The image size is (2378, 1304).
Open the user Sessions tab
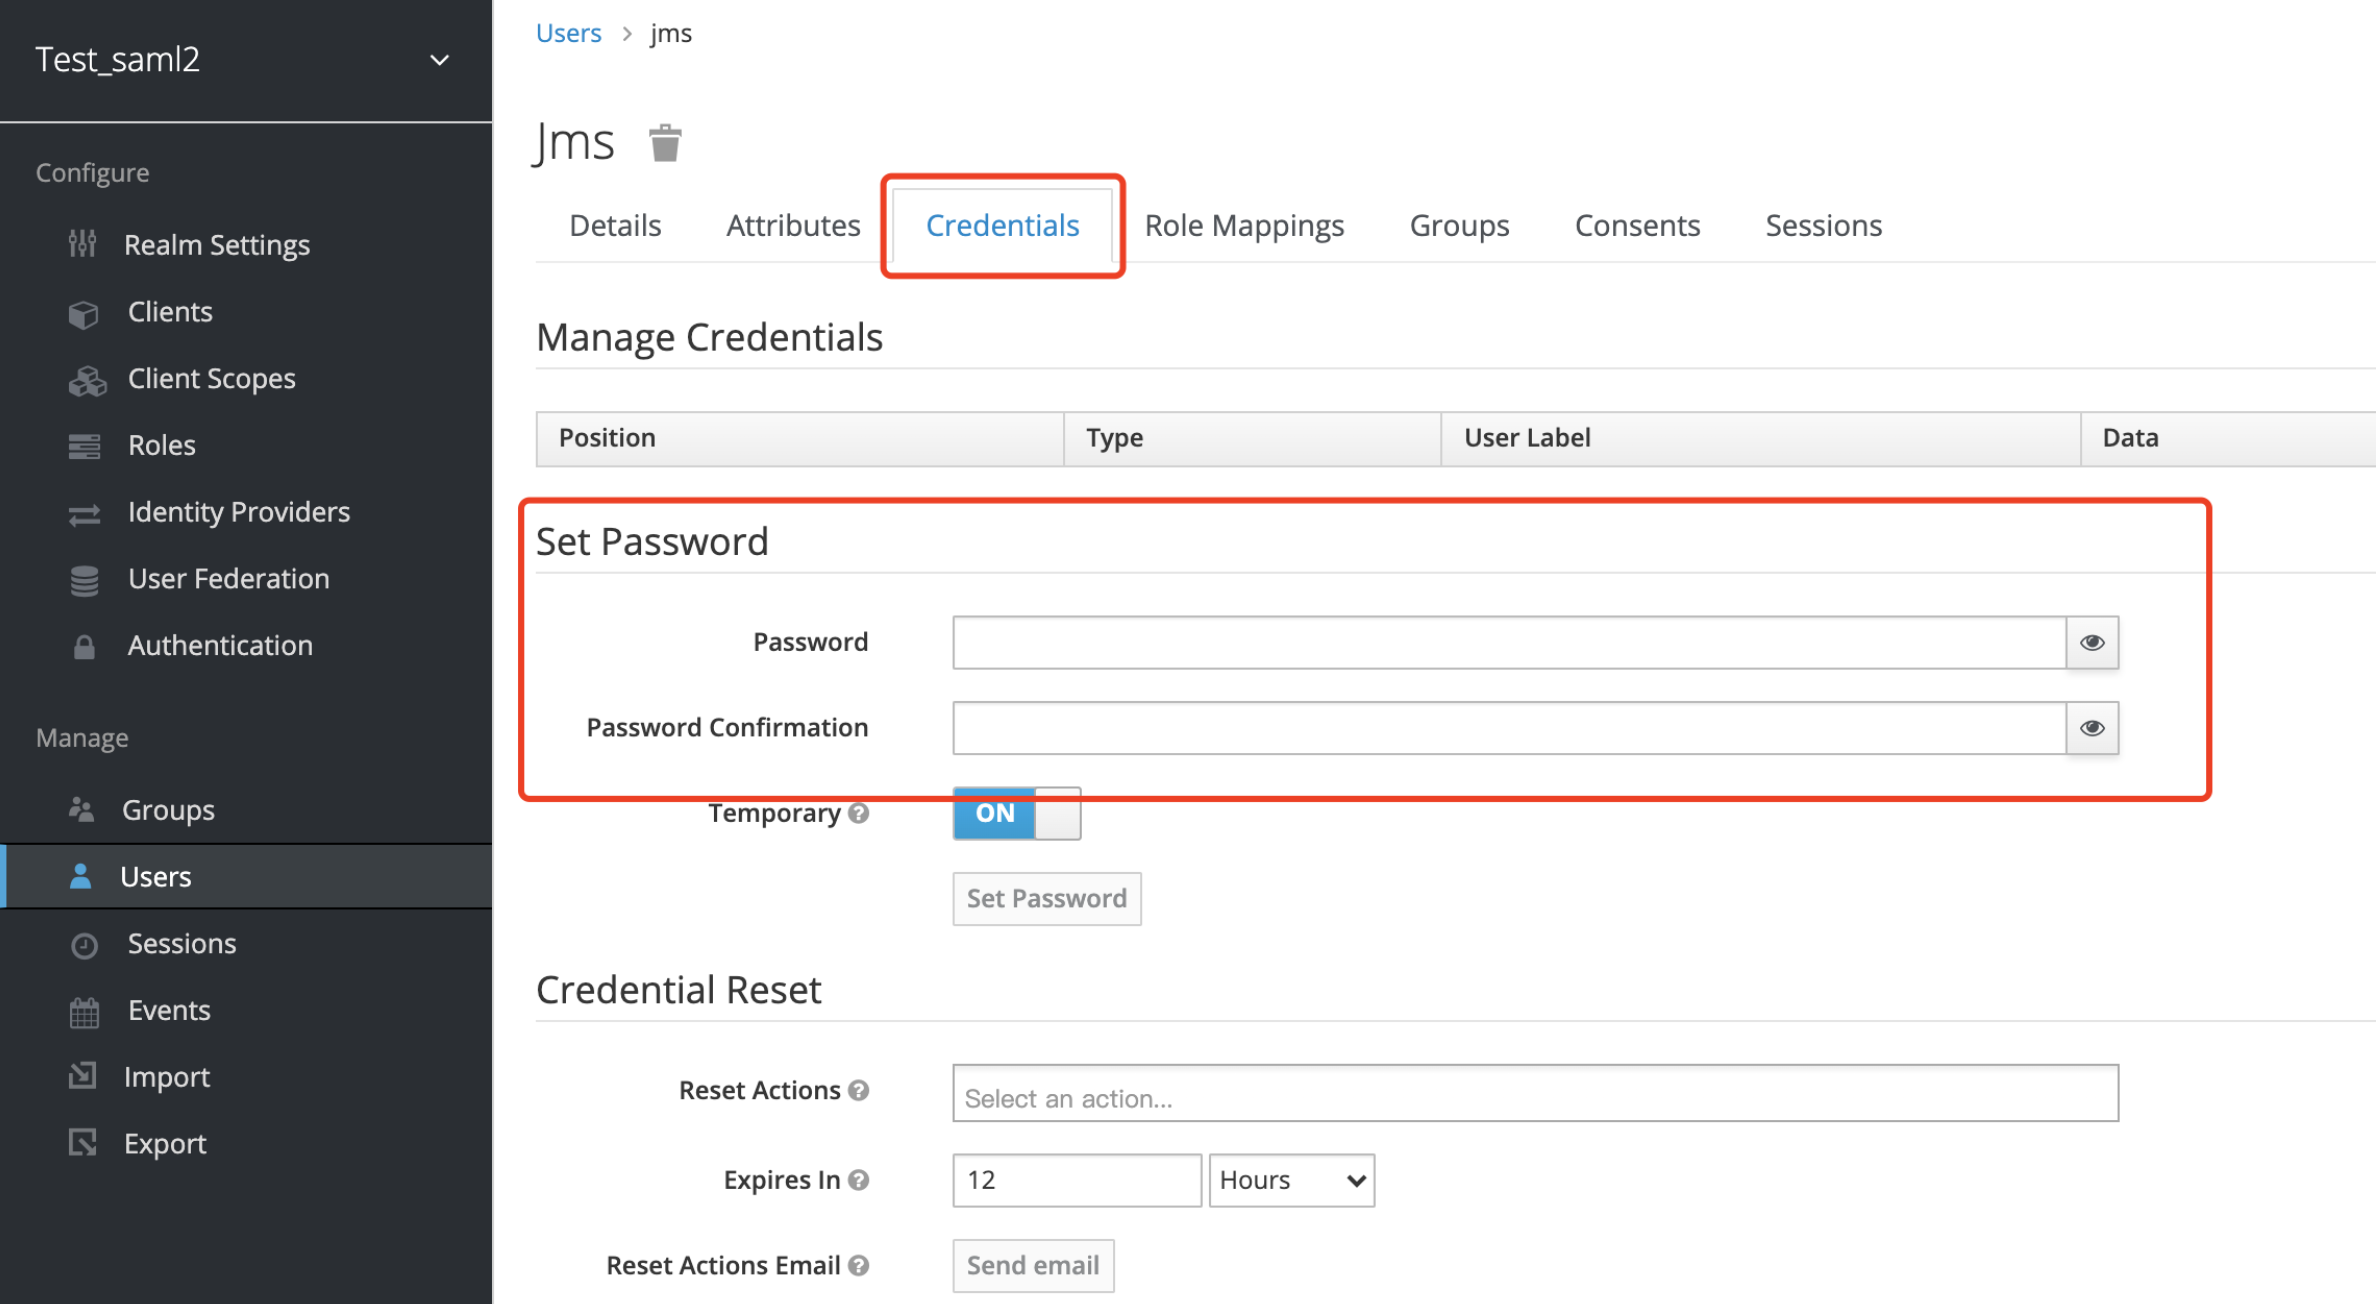coord(1823,226)
